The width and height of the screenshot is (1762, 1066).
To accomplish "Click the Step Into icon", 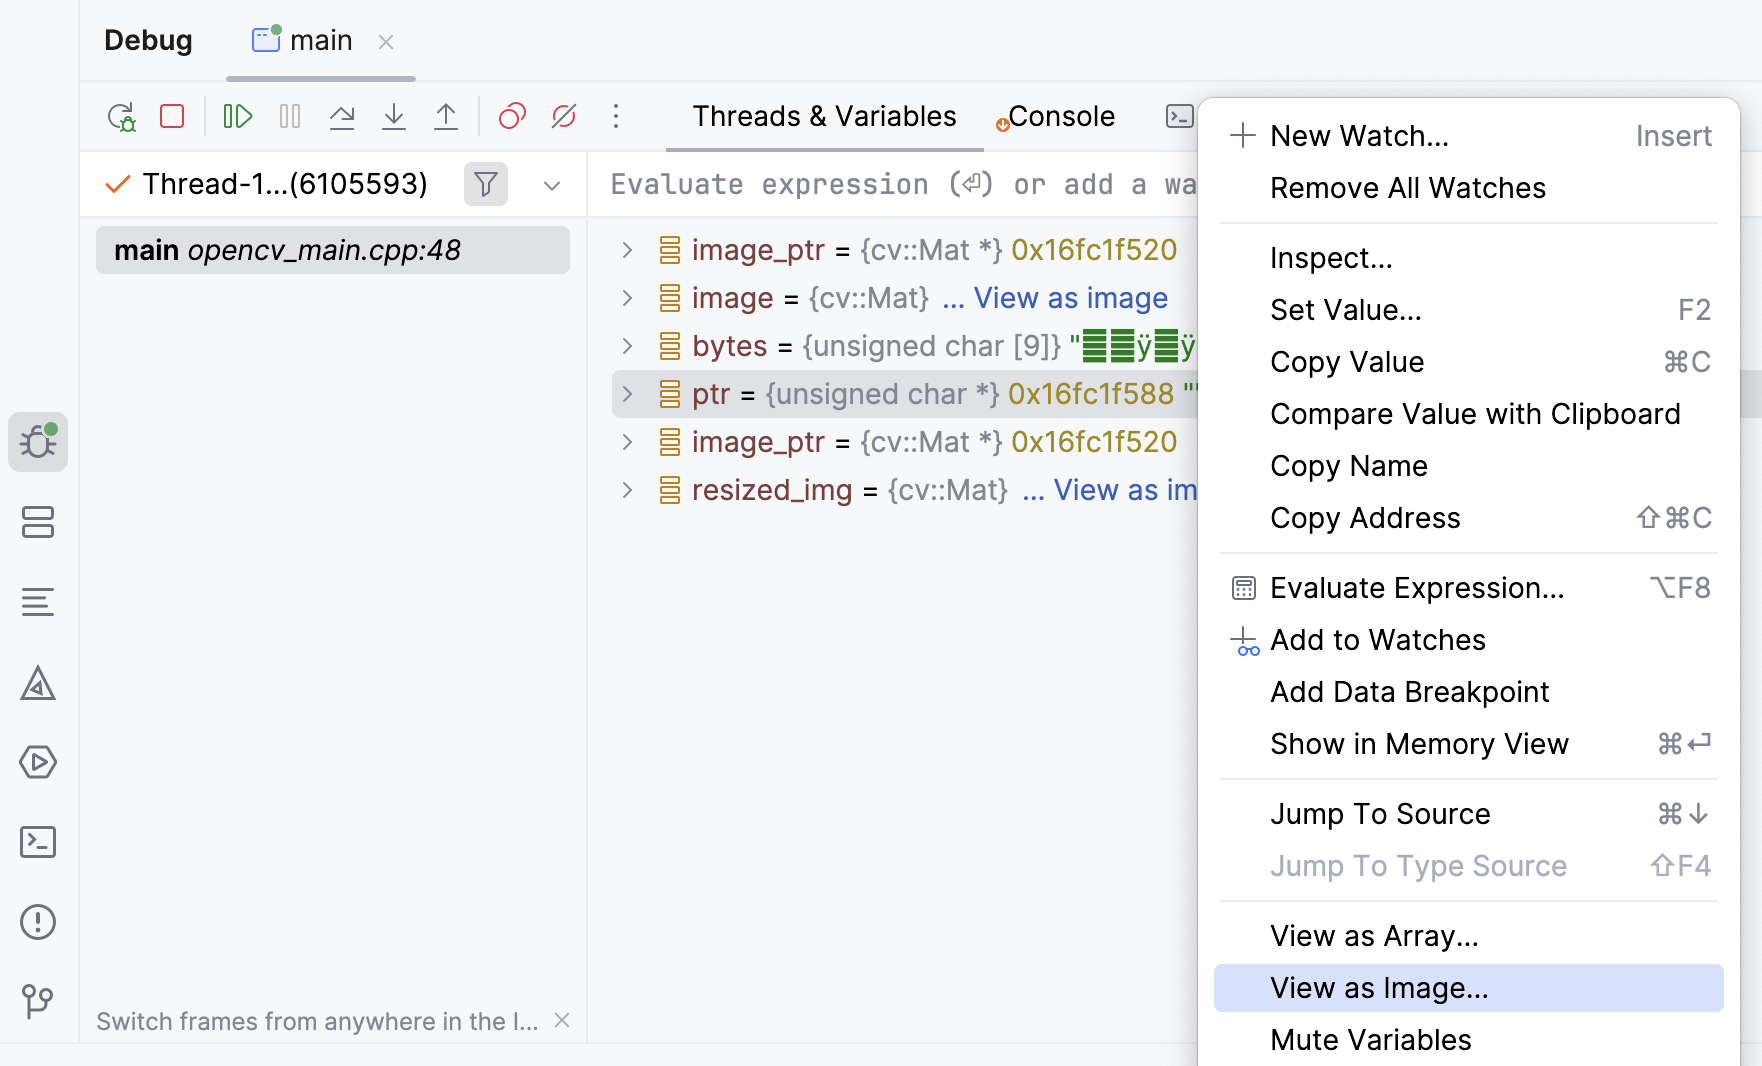I will pyautogui.click(x=394, y=117).
